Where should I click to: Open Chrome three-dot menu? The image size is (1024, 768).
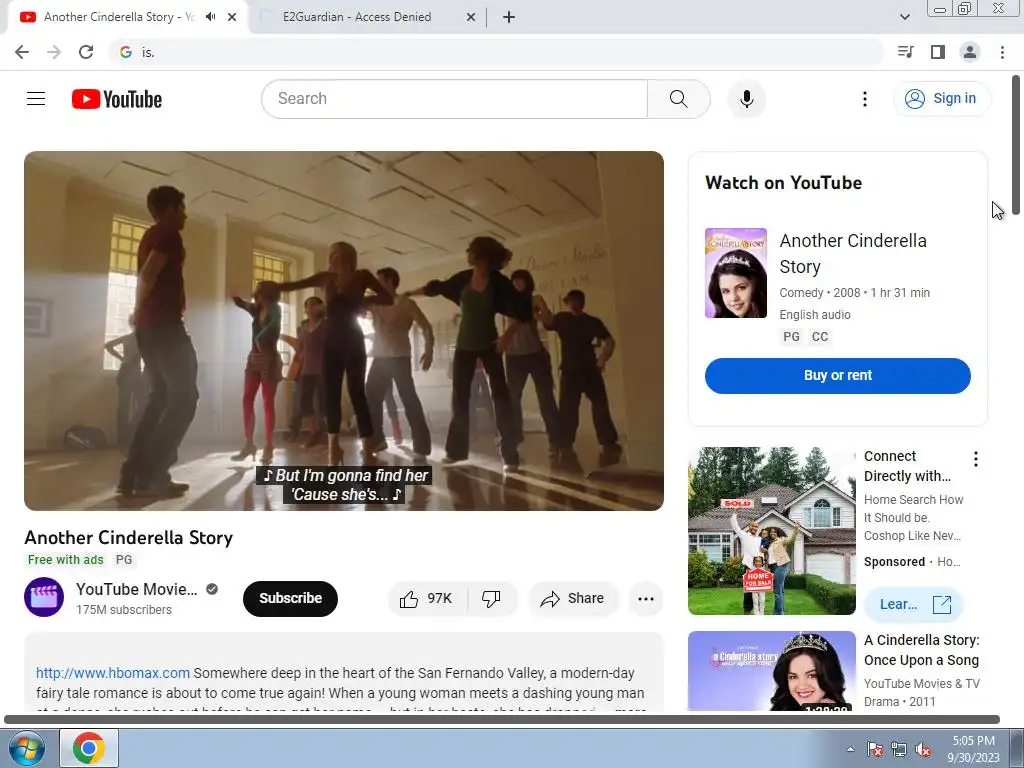coord(1002,52)
